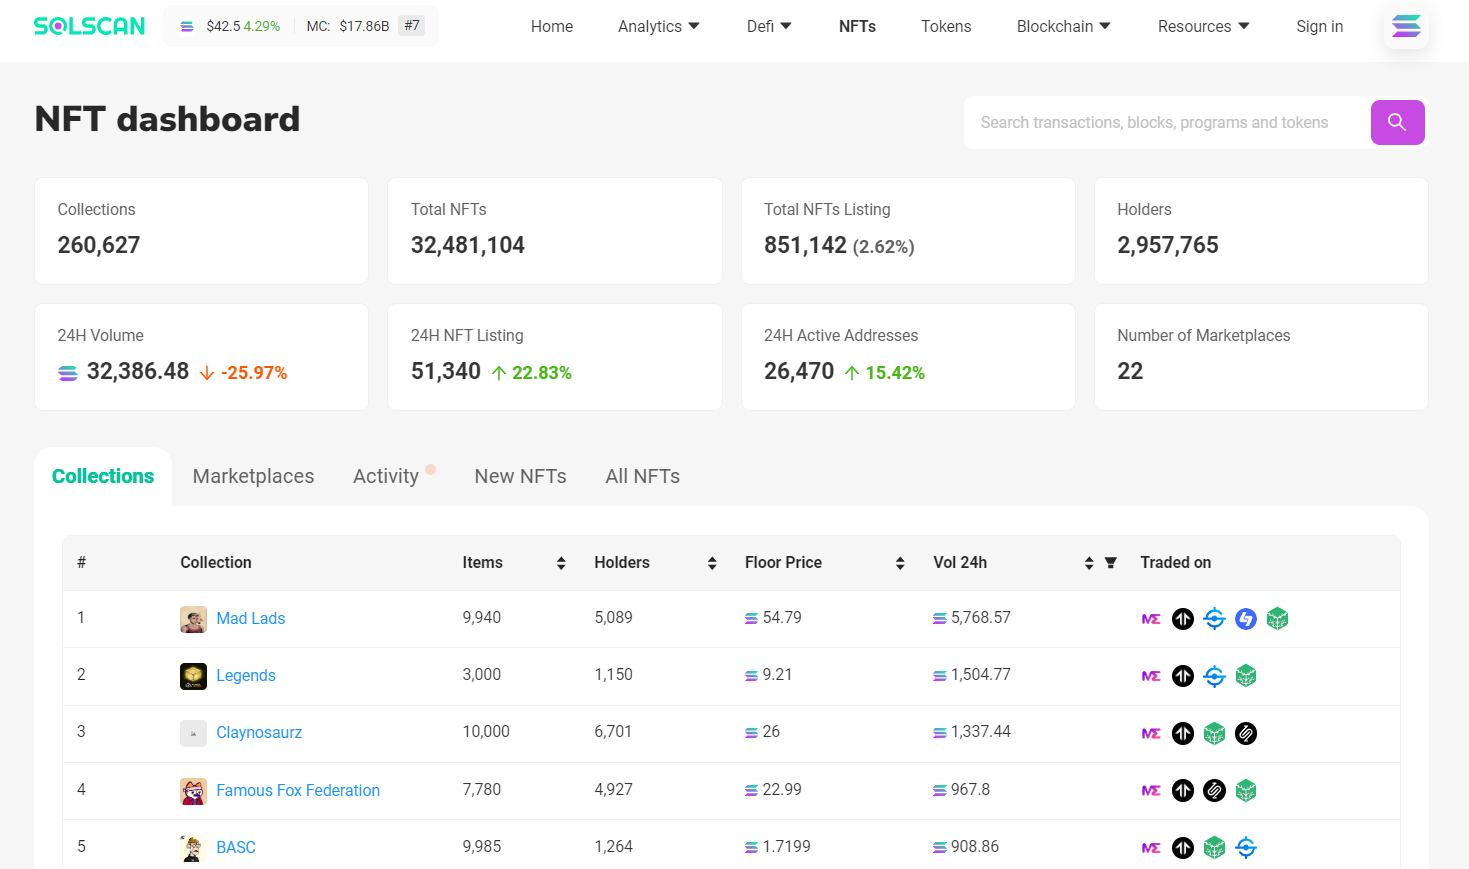This screenshot has width=1469, height=869.
Task: Click green cube icon in Claynosaurz row
Action: coord(1214,734)
